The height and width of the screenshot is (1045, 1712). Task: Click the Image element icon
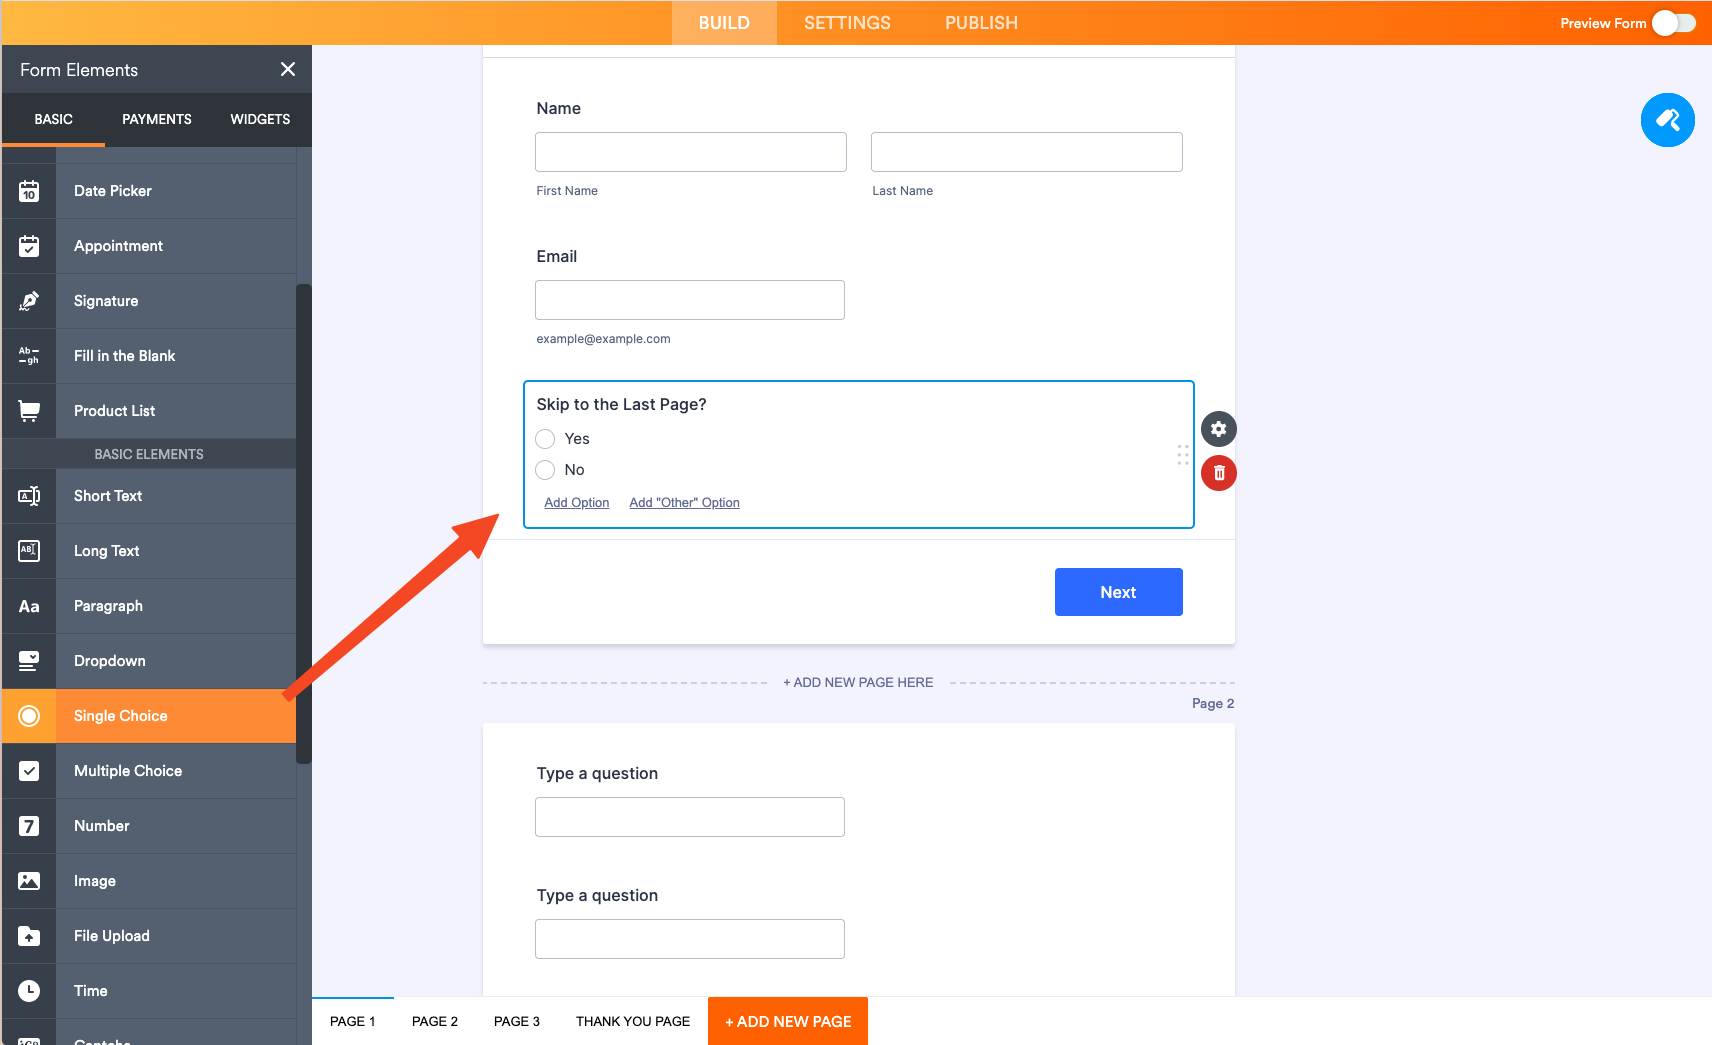point(29,881)
